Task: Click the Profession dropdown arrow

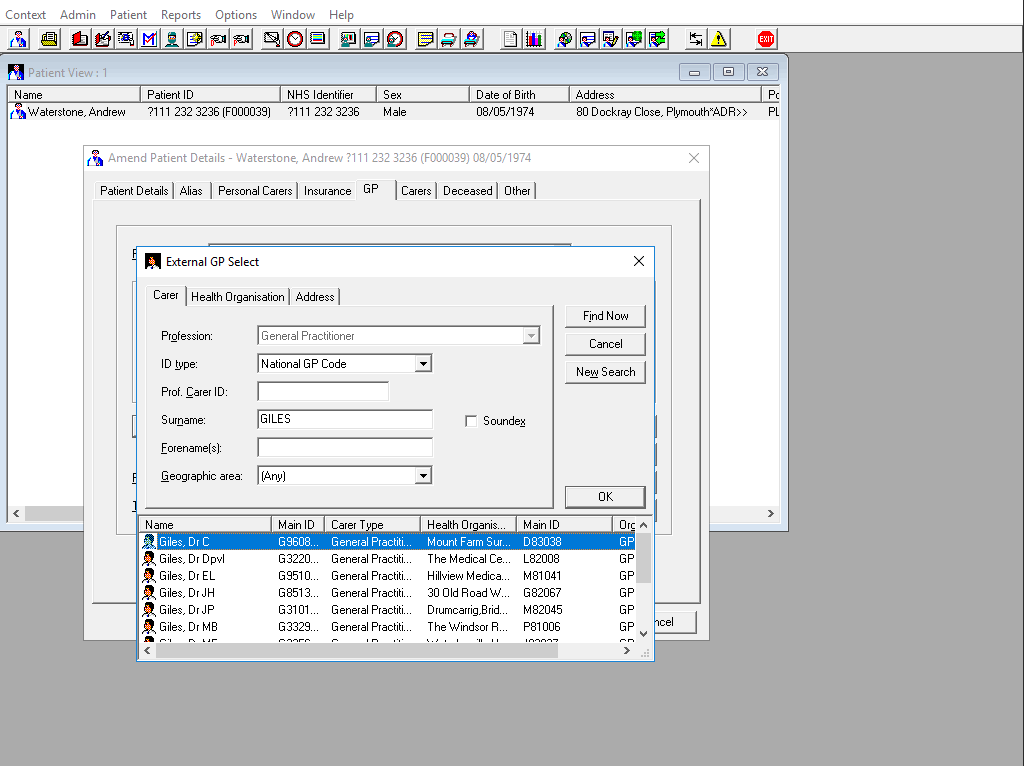Action: pyautogui.click(x=531, y=336)
